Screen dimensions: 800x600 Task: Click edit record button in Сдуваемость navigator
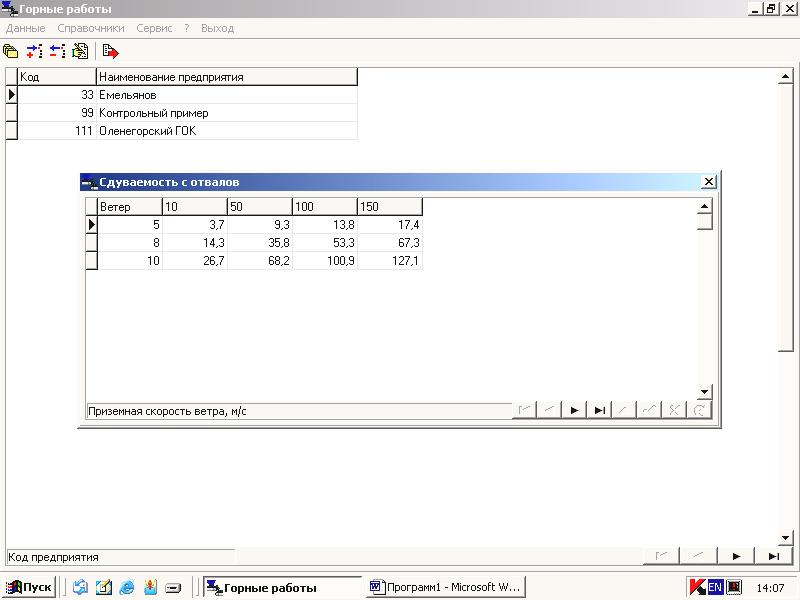624,410
